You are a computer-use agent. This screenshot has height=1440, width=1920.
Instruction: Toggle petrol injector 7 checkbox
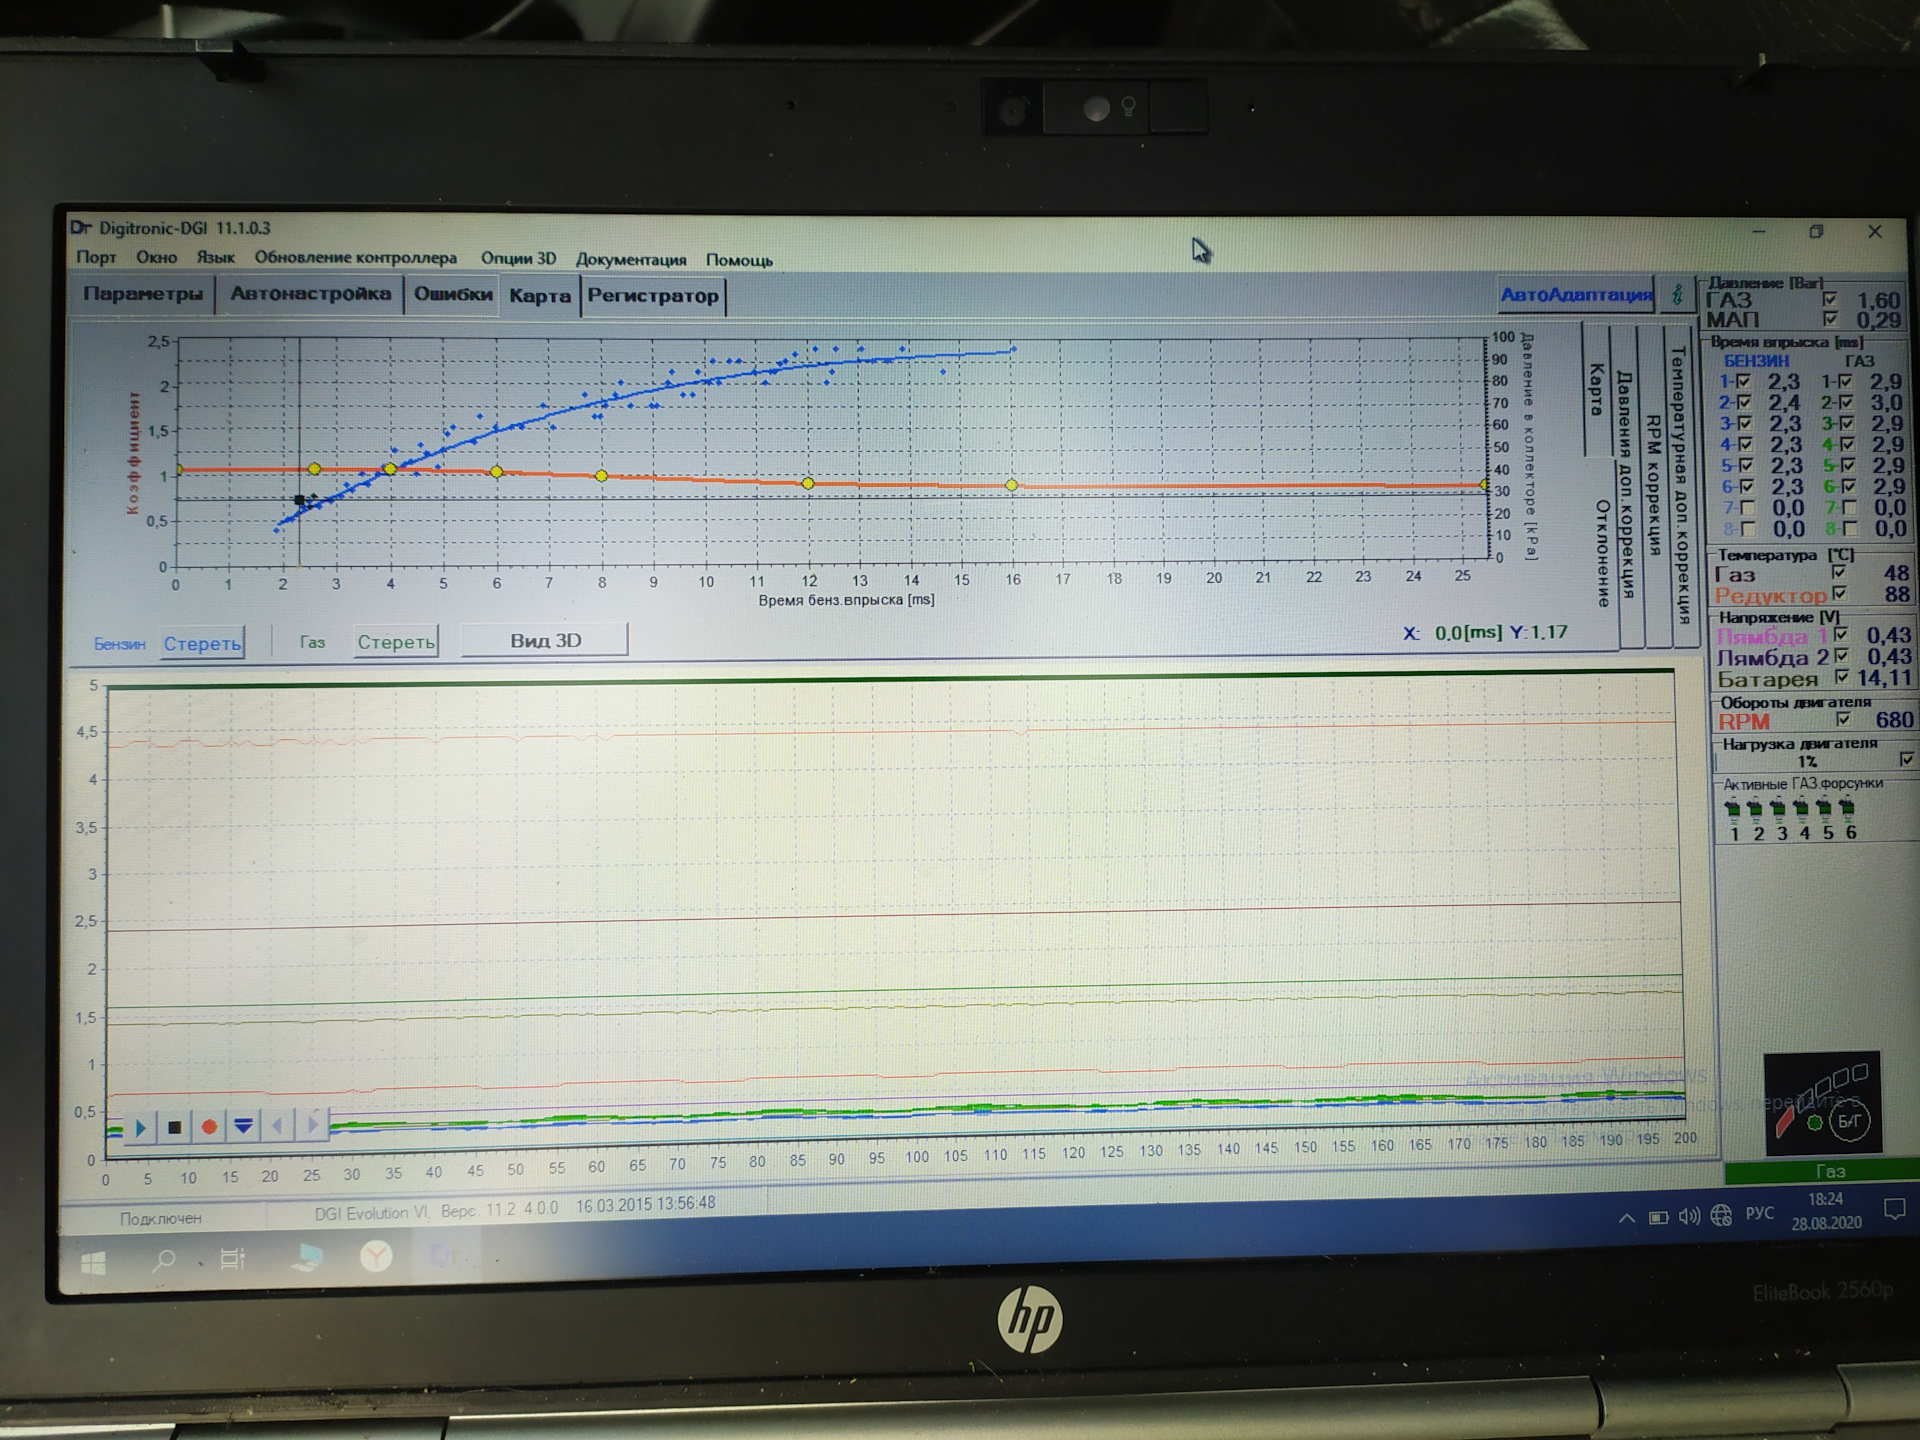click(x=1748, y=507)
